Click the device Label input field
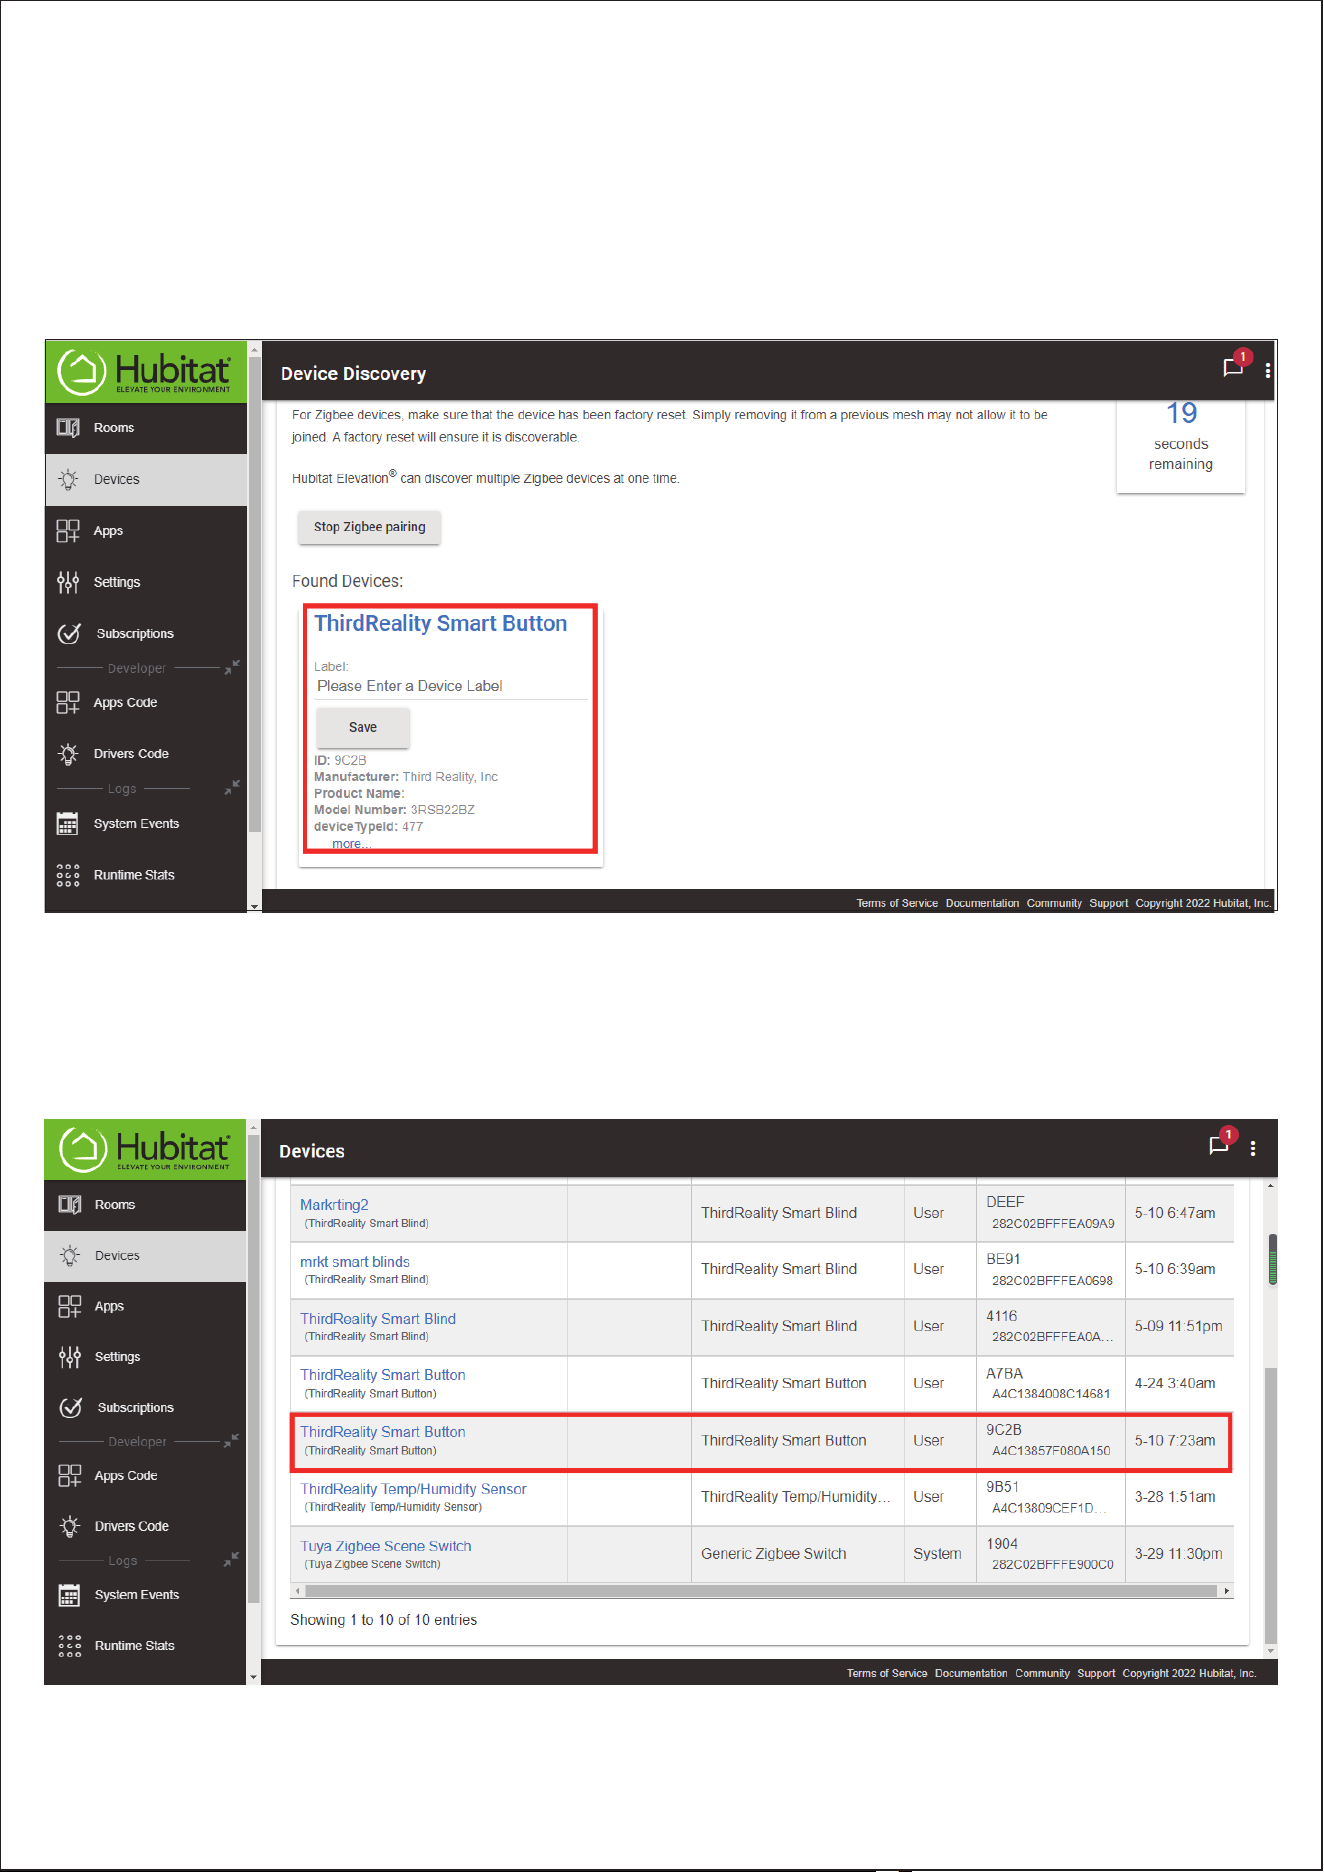The width and height of the screenshot is (1324, 1872). [451, 686]
